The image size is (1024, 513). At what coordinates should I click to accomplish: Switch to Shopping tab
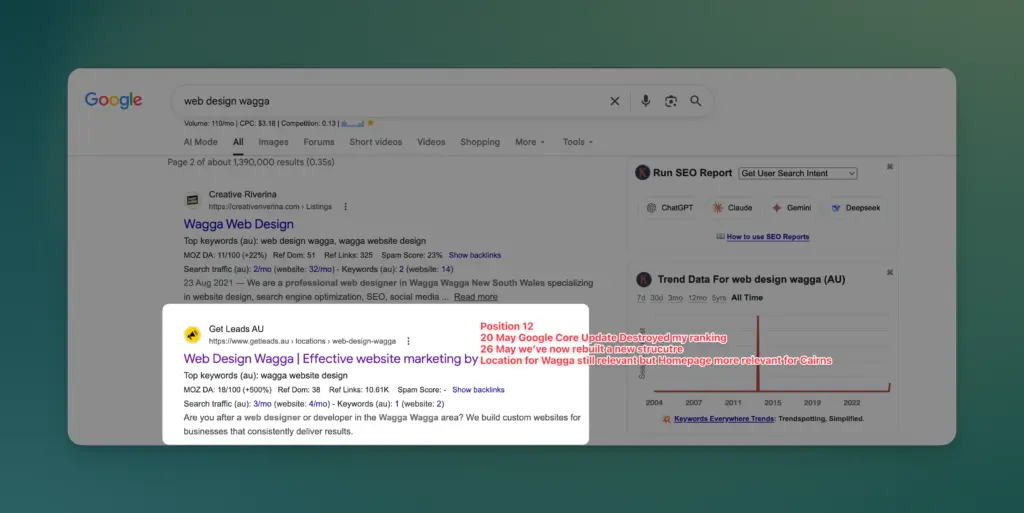(x=480, y=142)
